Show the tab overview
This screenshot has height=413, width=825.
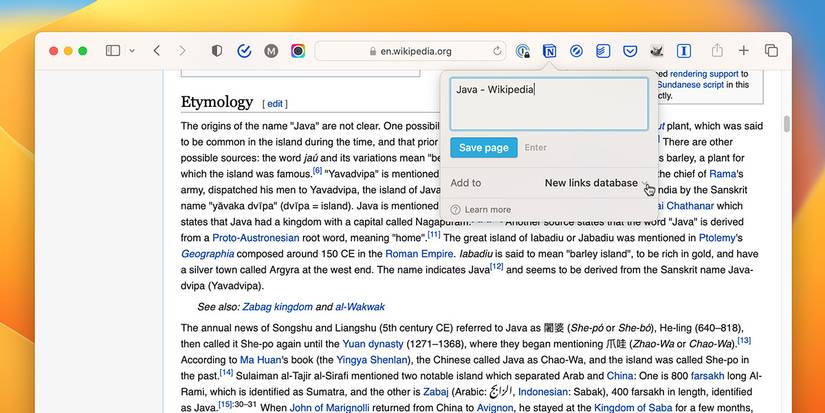[x=771, y=51]
